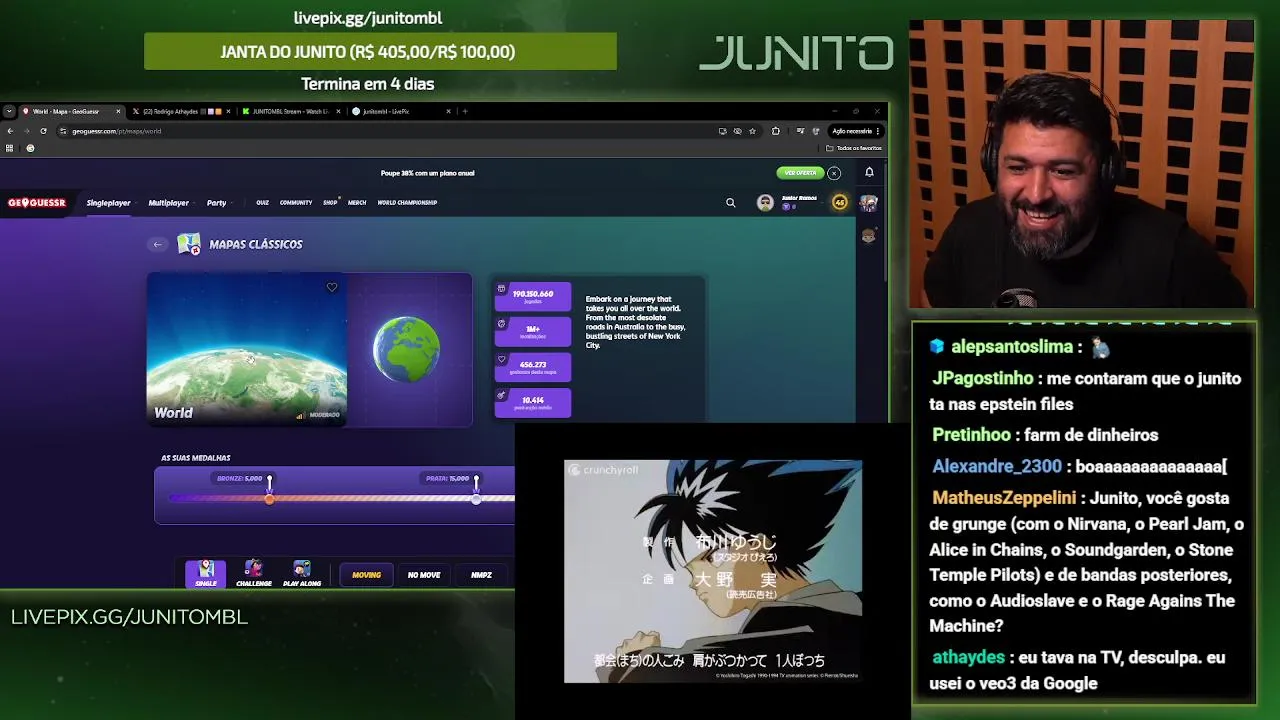
Task: Click the 10.414 average score stat
Action: (533, 402)
